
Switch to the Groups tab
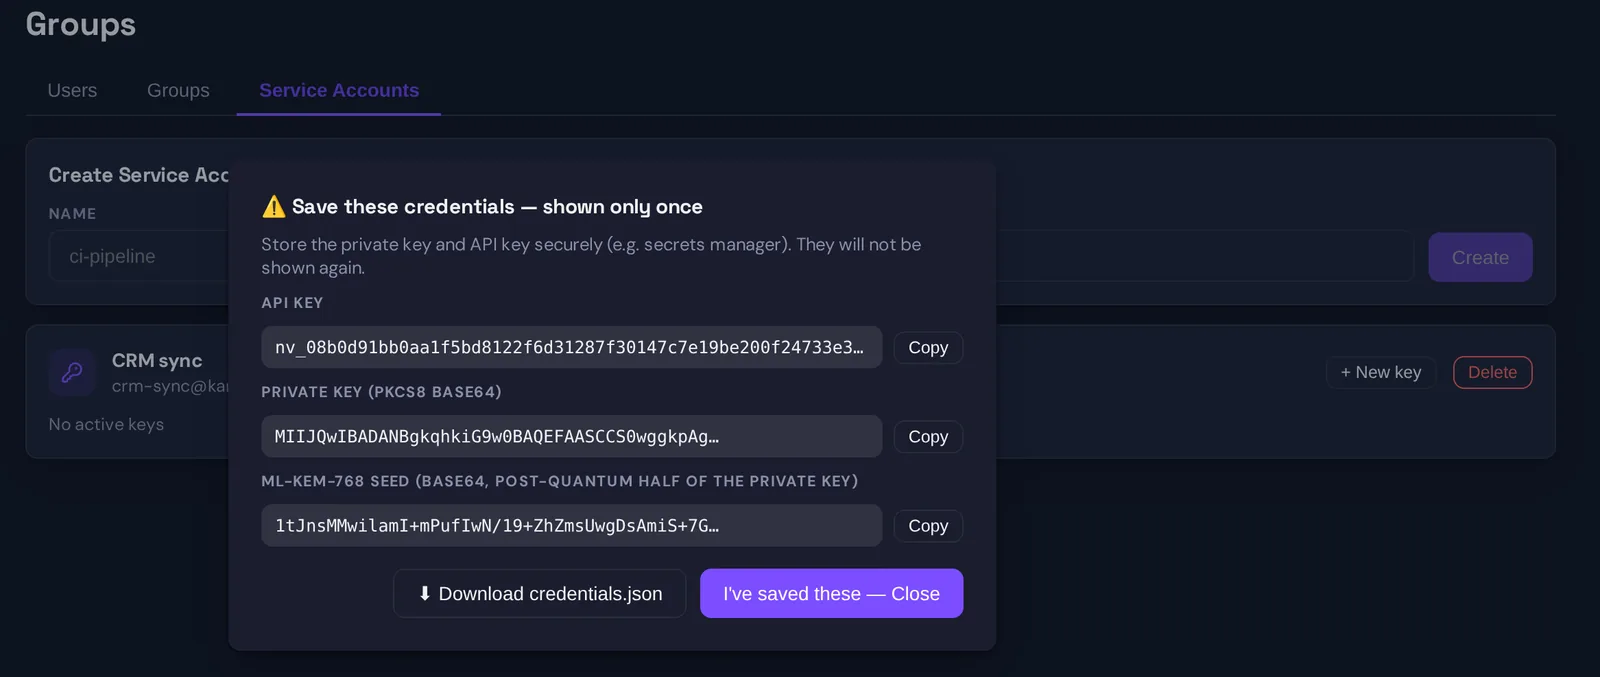(178, 90)
